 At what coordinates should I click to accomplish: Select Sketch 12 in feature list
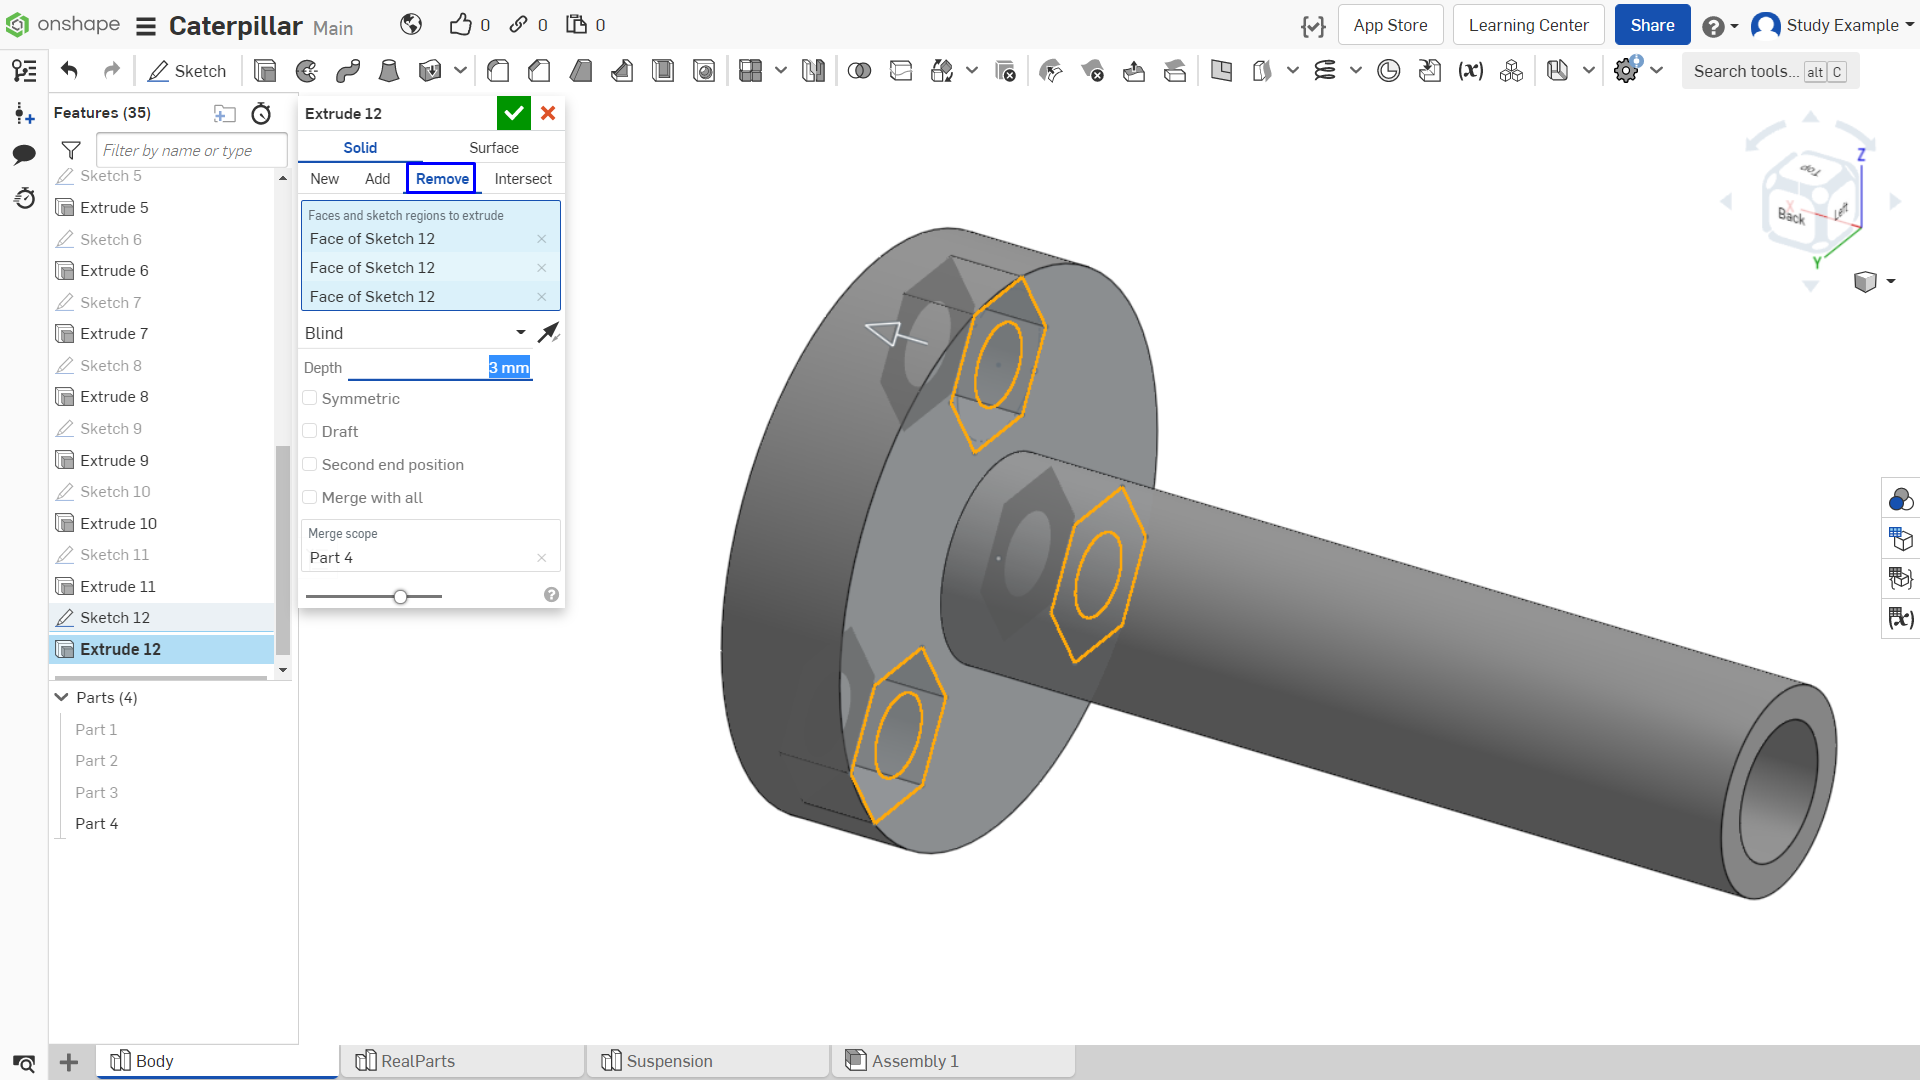pyautogui.click(x=162, y=618)
